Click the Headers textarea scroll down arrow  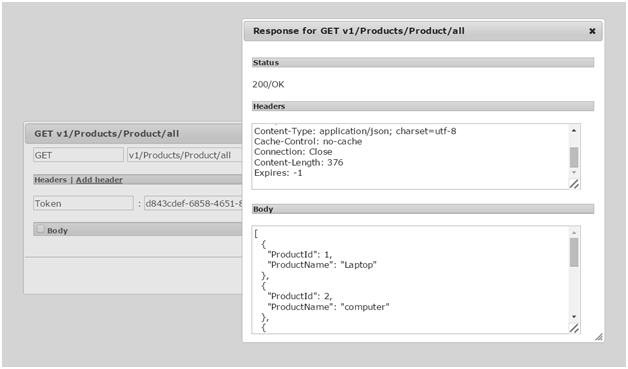click(574, 172)
